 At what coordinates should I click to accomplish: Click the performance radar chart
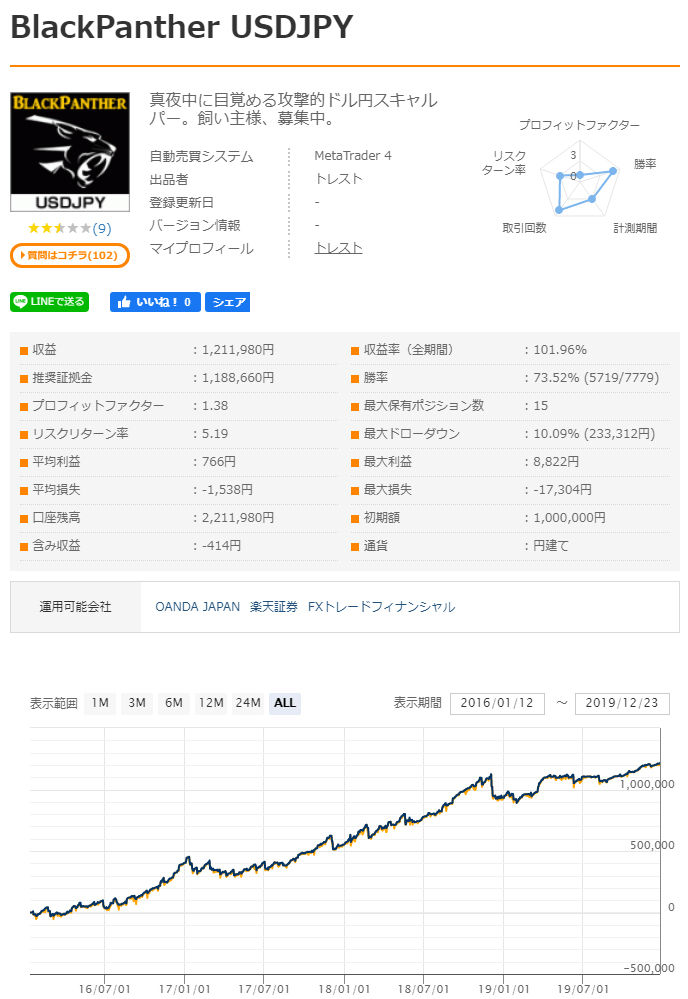tap(580, 178)
